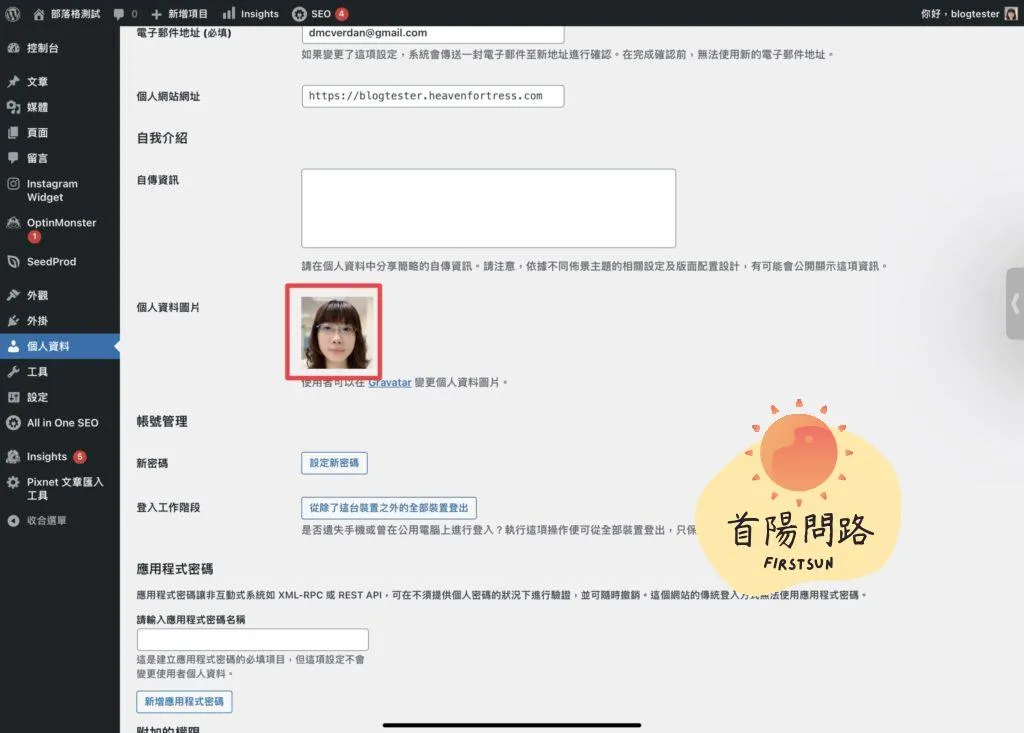Image resolution: width=1024 pixels, height=733 pixels.
Task: Click the user avatar in the top-right corner
Action: [1010, 14]
